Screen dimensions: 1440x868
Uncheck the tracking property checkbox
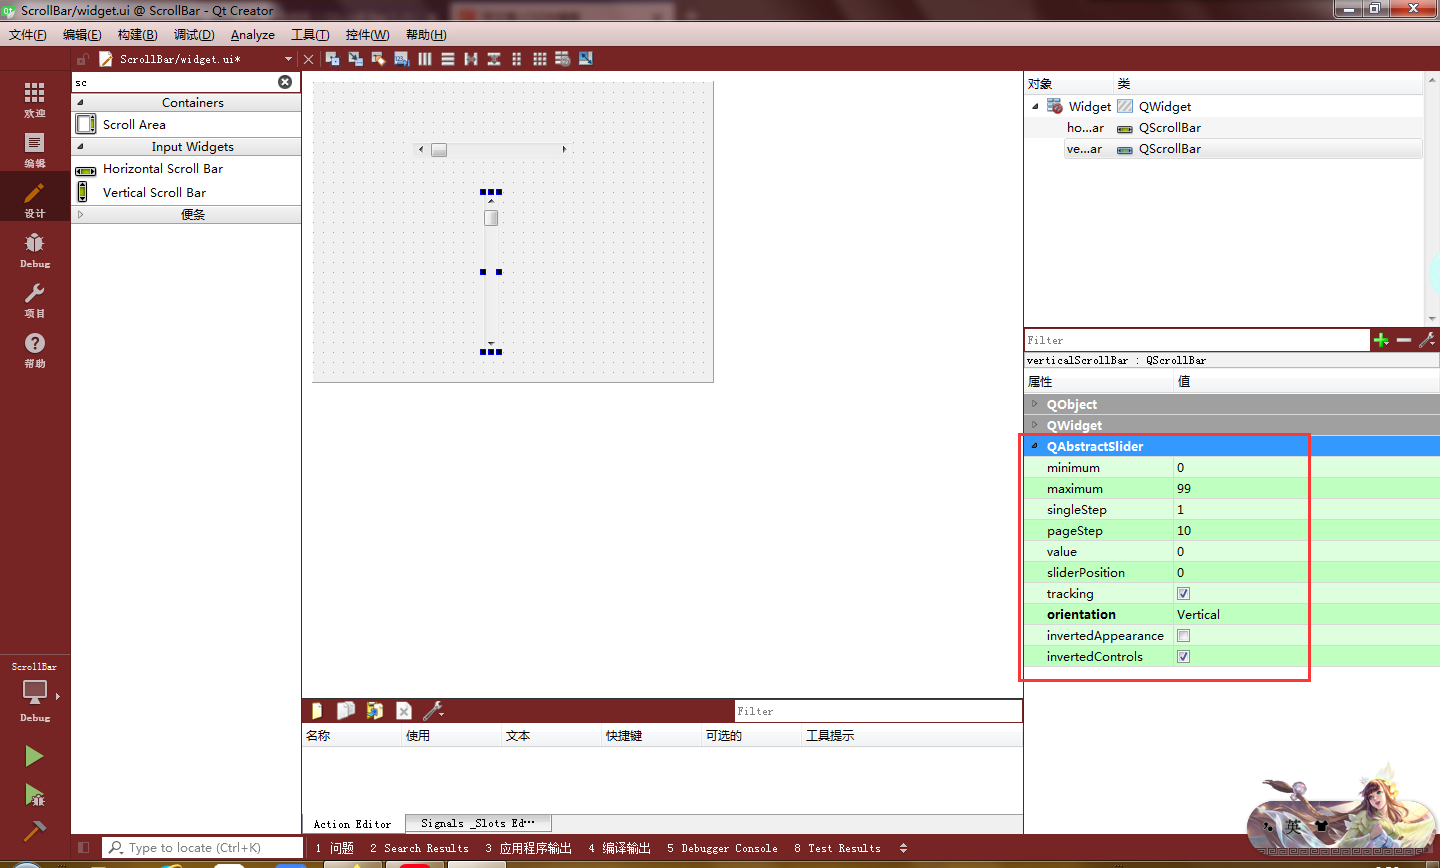point(1183,593)
